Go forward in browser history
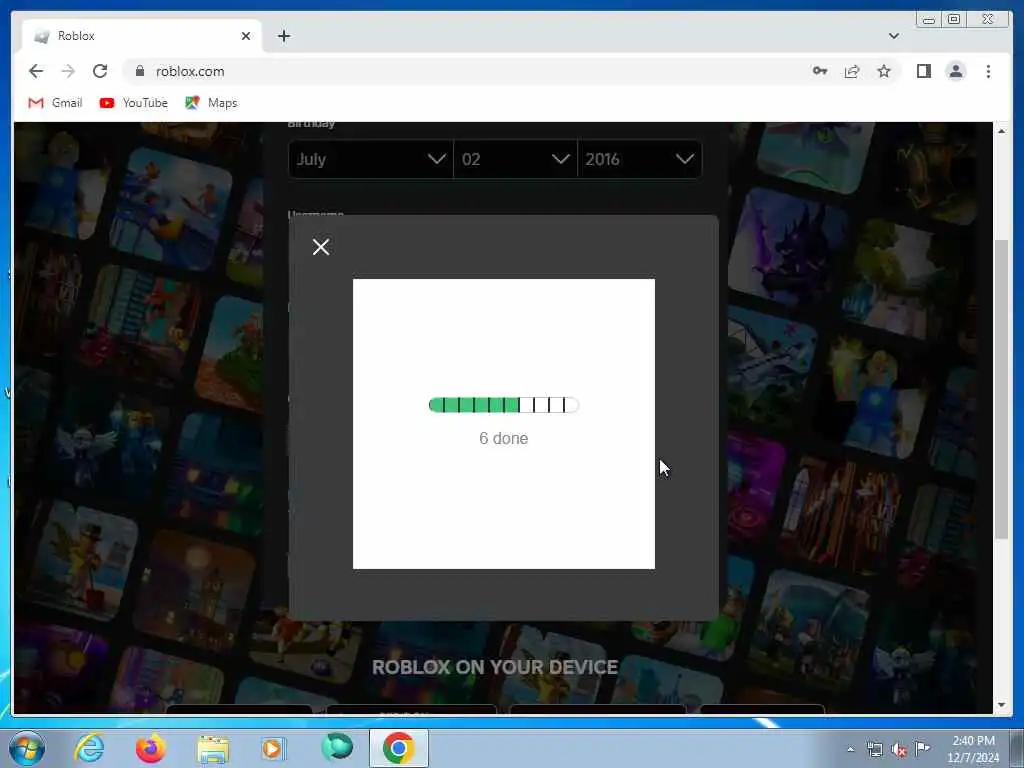1024x768 pixels. point(68,71)
